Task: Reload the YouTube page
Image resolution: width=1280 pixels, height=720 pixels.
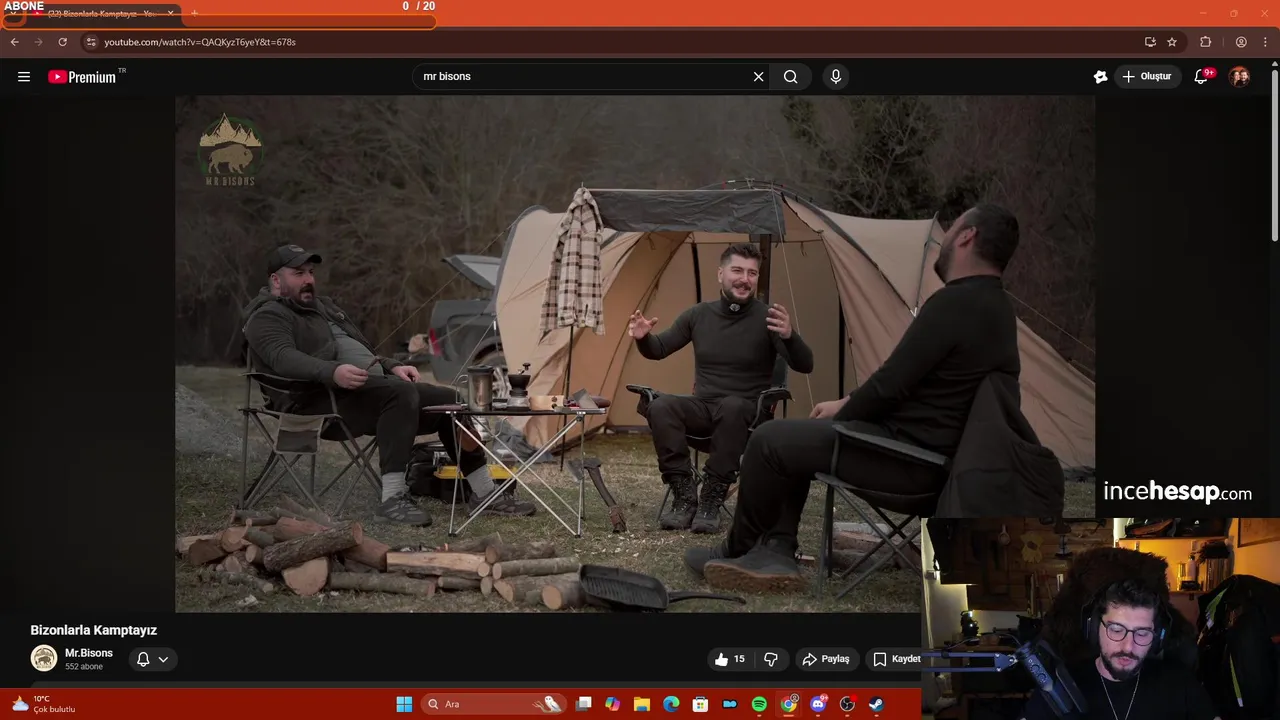Action: (62, 42)
